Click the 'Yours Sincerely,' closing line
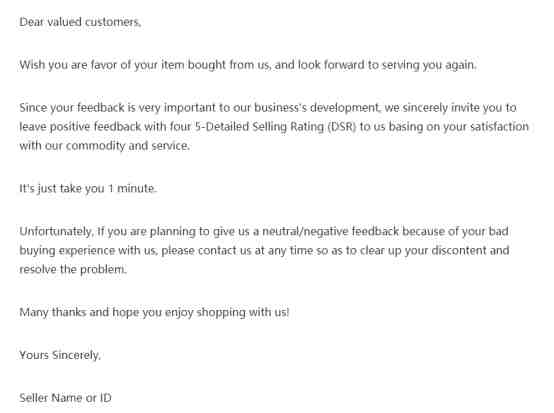Screen dimensions: 554x413 pyautogui.click(x=60, y=355)
